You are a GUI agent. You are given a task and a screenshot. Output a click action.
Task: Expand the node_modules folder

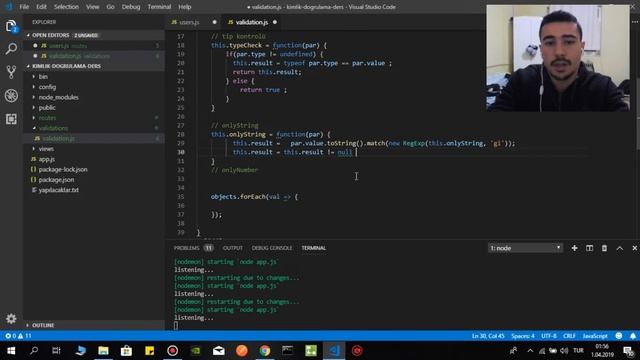tap(58, 97)
